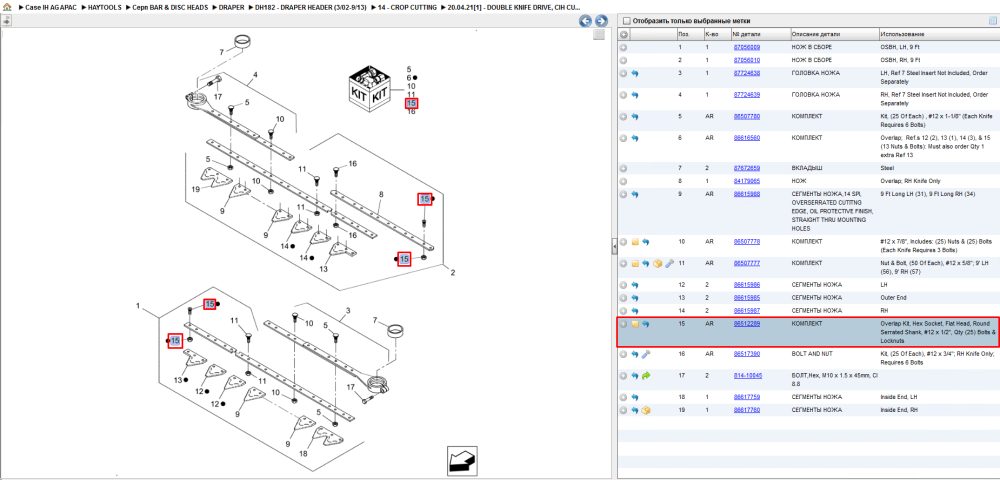The width and height of the screenshot is (1000, 480).
Task: Click the small square button above the diagram
Action: (x=598, y=35)
